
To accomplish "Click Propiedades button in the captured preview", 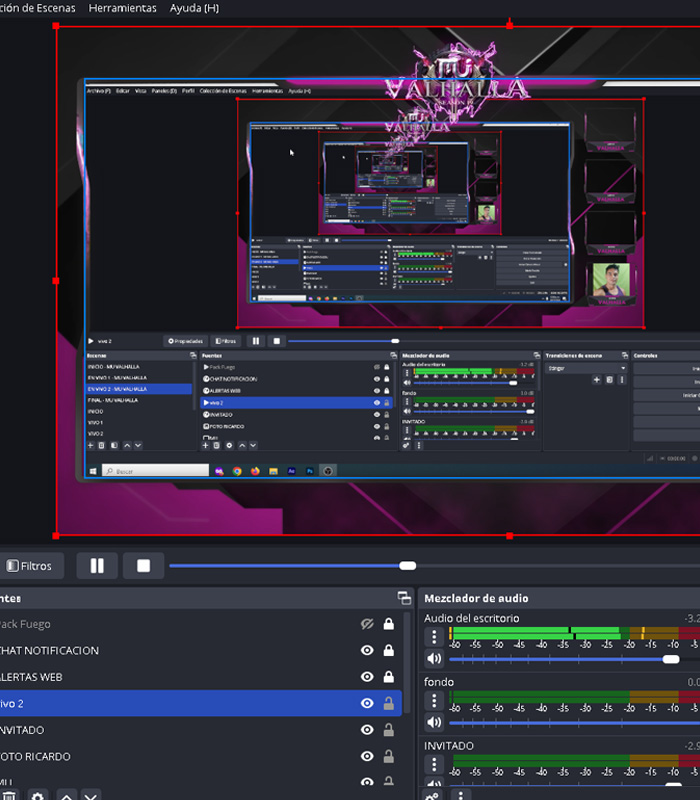I will (186, 341).
